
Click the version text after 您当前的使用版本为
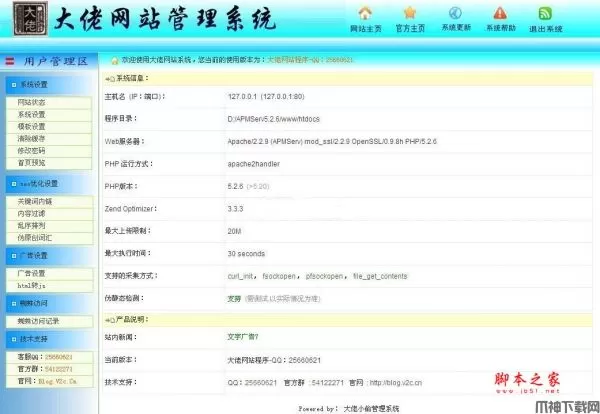tap(310, 60)
